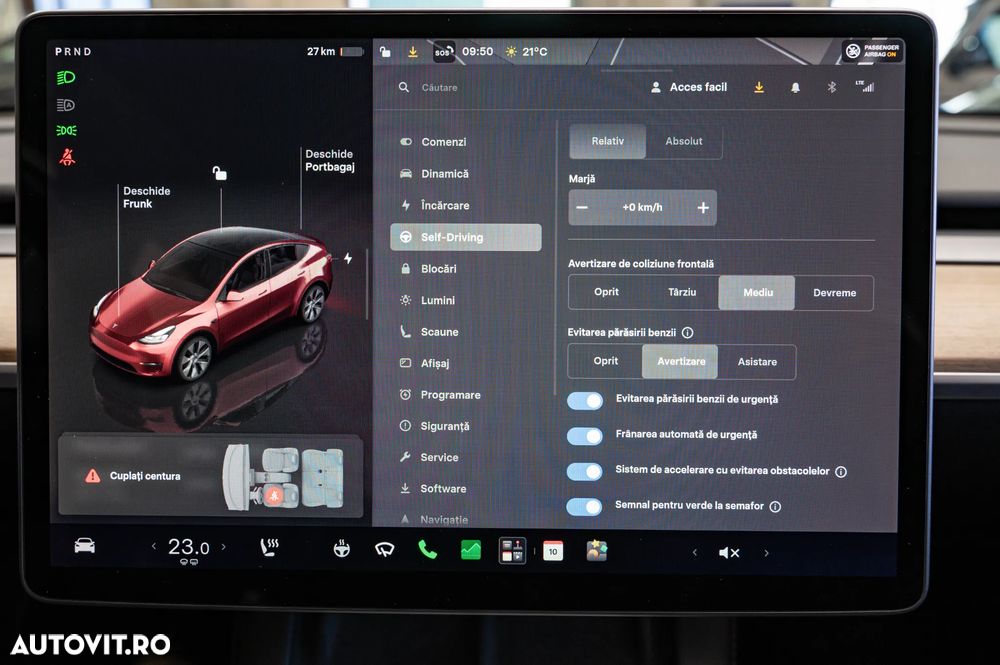1000x665 pixels.
Task: Open the Afișaj menu
Action: [466, 363]
